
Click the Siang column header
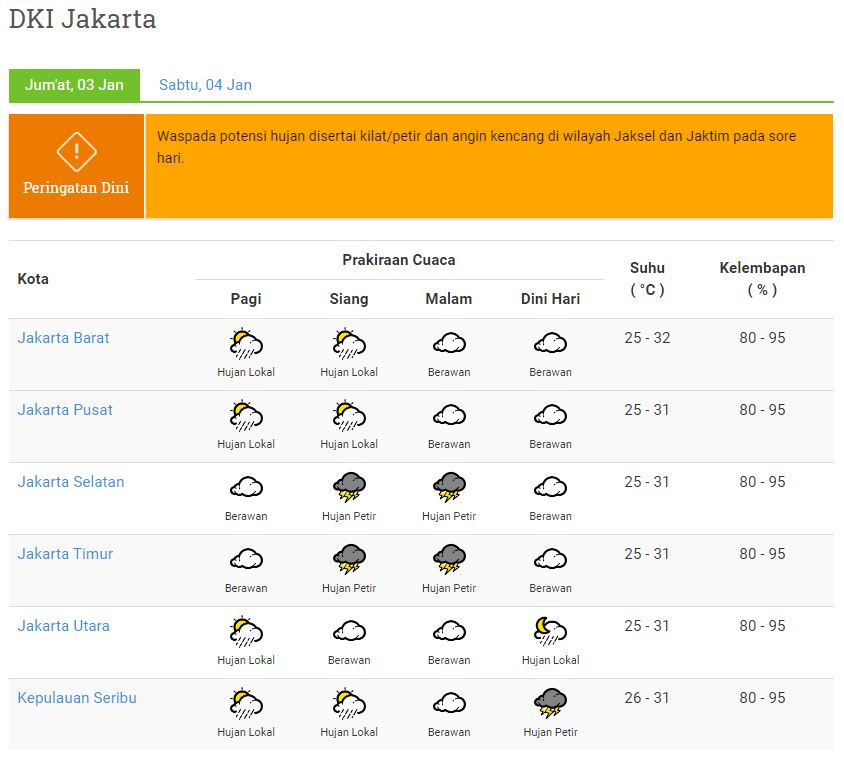[x=349, y=299]
